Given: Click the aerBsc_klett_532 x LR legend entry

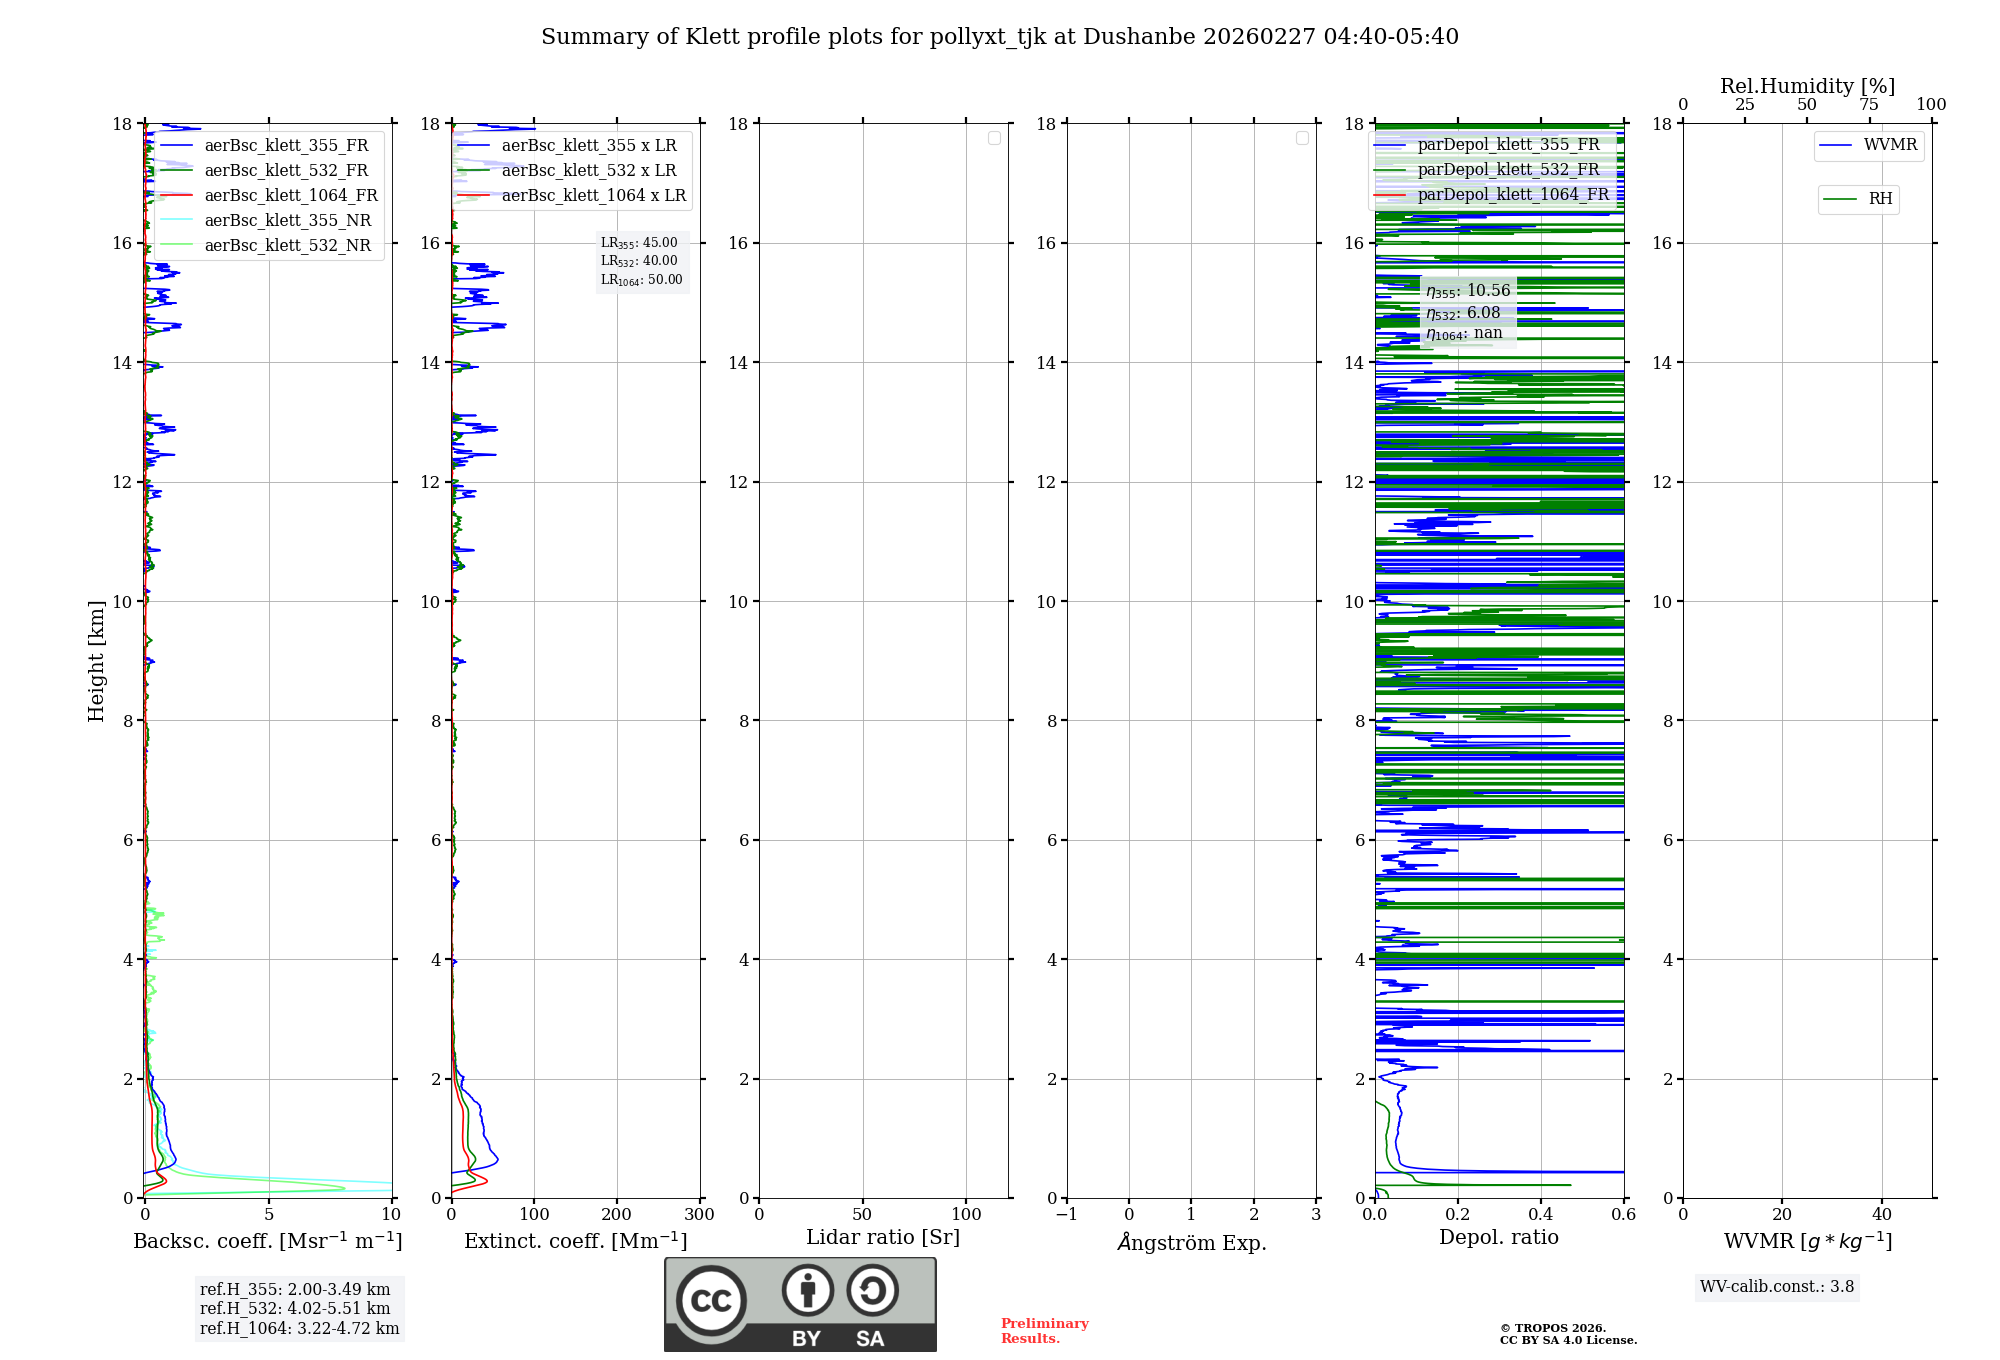Looking at the screenshot, I should coord(588,171).
